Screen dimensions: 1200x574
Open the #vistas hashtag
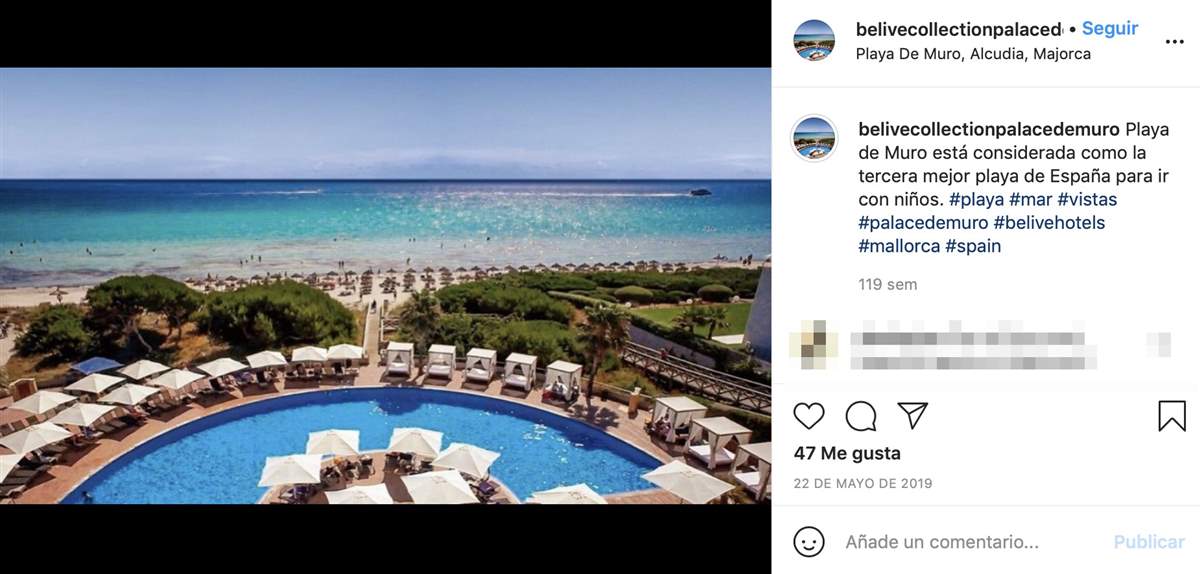(1087, 199)
